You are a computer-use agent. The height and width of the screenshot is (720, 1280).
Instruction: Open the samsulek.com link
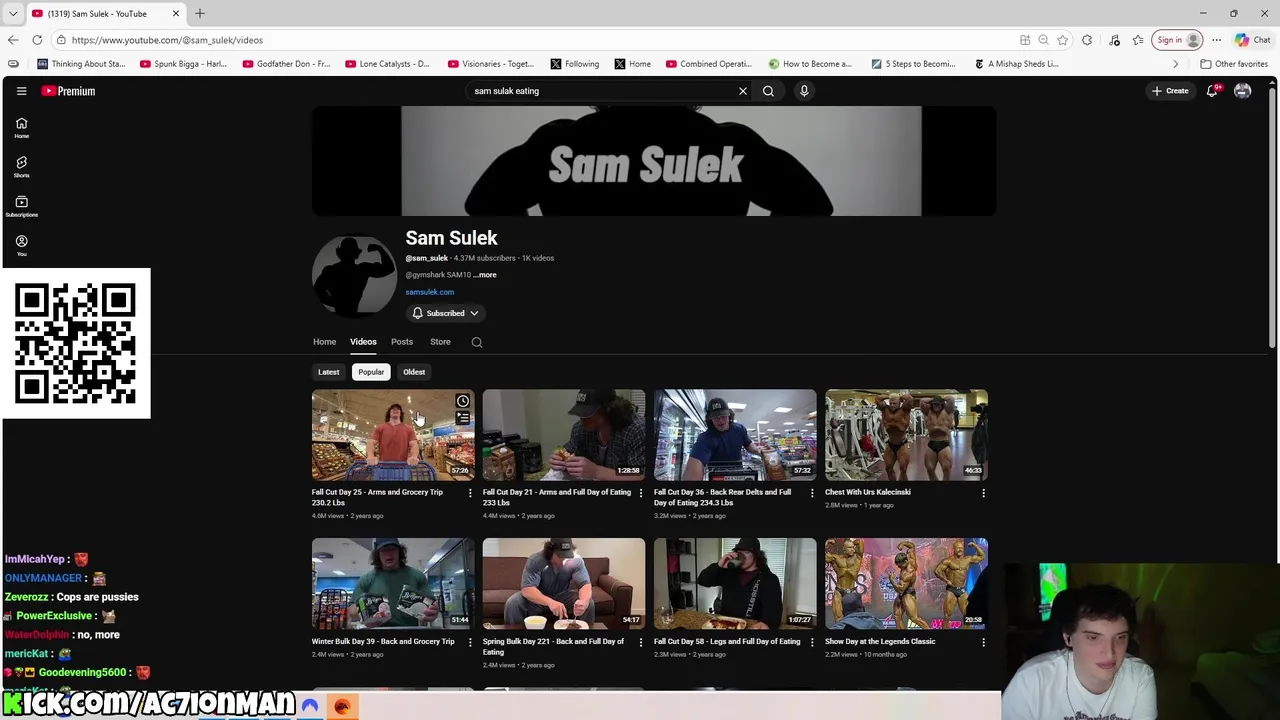coord(430,292)
